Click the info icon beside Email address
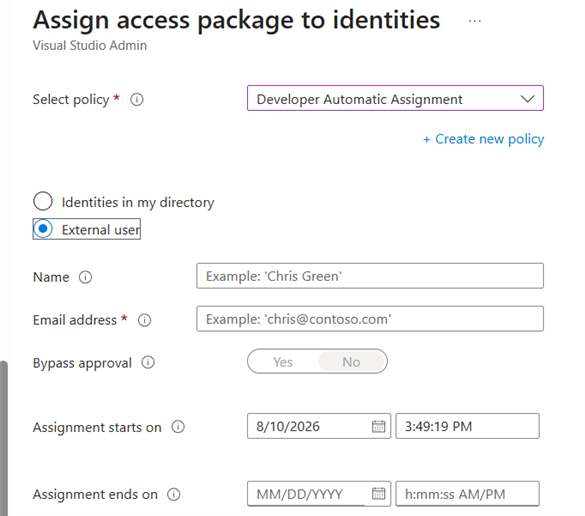Image resolution: width=585 pixels, height=516 pixels. (x=144, y=320)
